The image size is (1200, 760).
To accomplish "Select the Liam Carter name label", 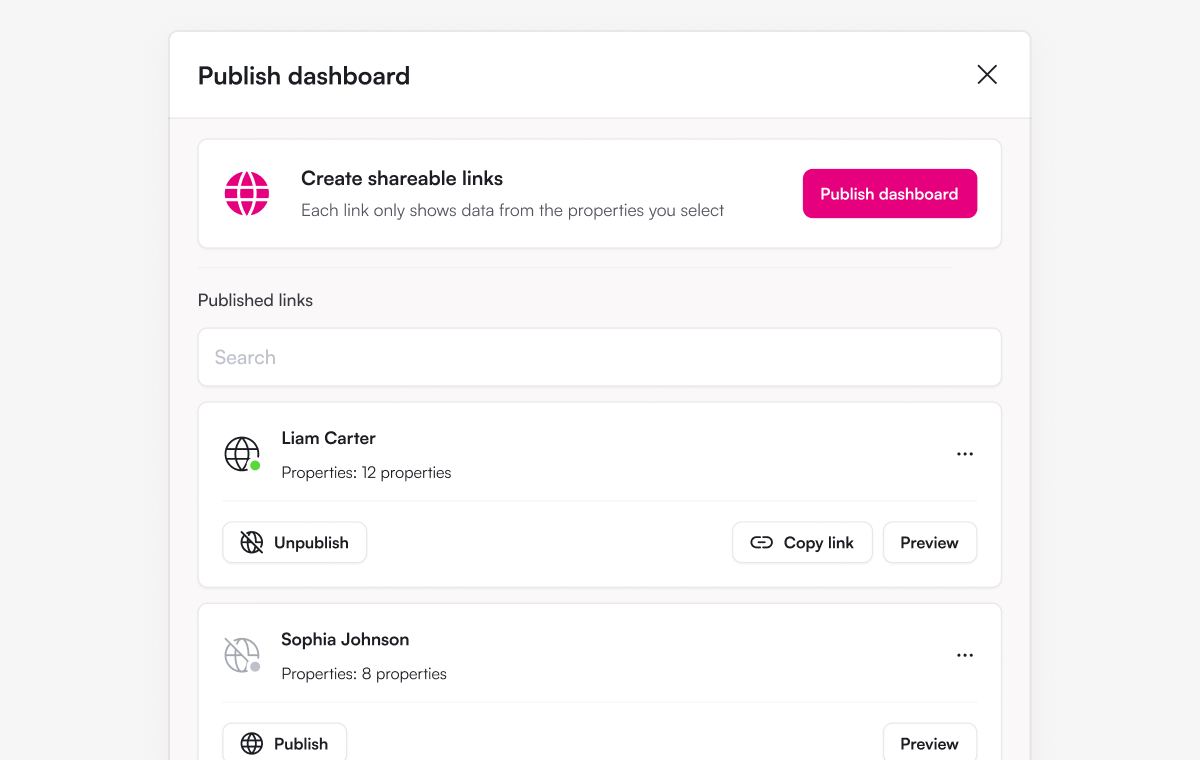I will point(329,438).
